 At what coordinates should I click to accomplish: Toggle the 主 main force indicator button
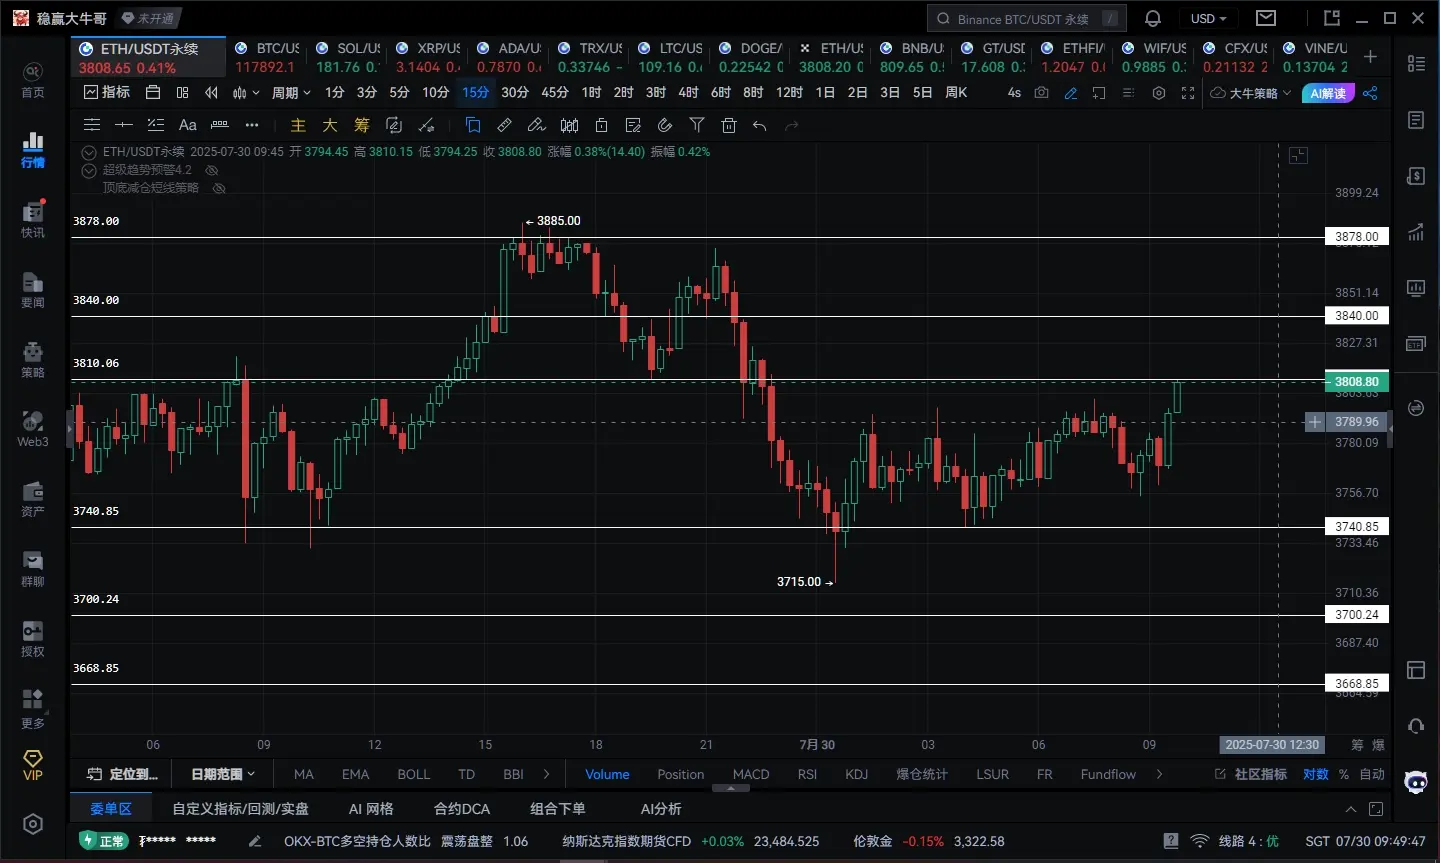pyautogui.click(x=298, y=125)
